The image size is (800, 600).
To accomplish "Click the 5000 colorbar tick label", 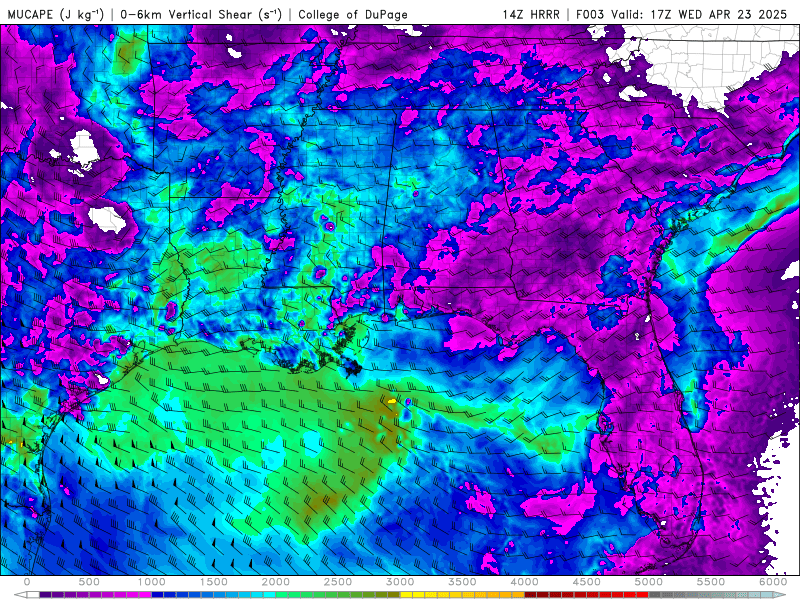I will [648, 582].
